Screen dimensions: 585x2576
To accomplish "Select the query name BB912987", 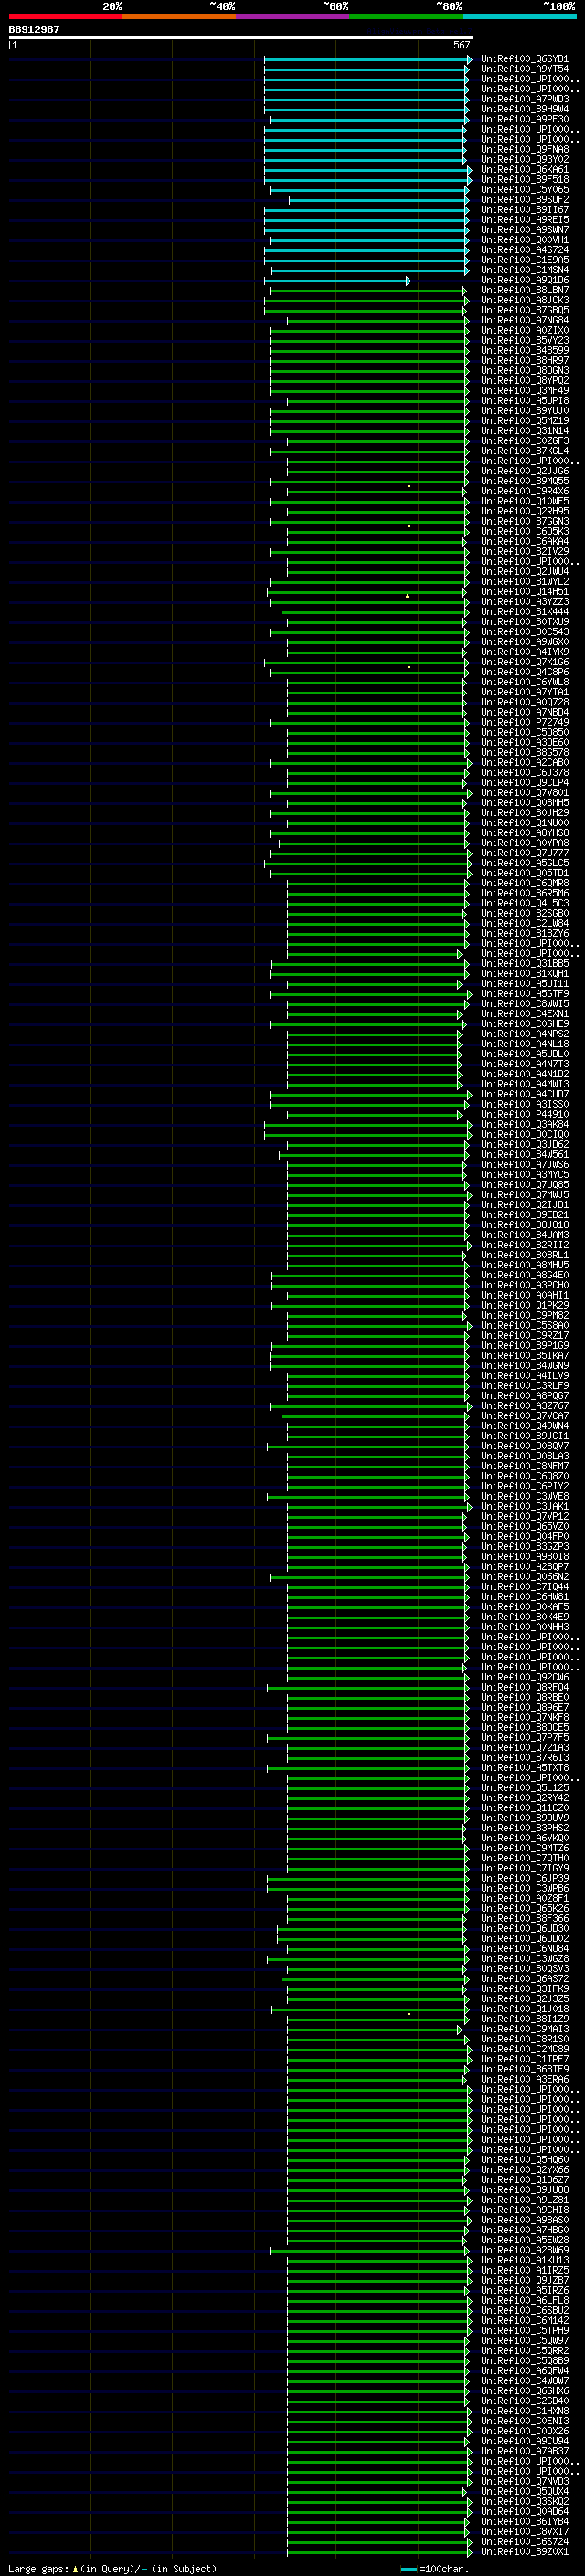I will 34,29.
